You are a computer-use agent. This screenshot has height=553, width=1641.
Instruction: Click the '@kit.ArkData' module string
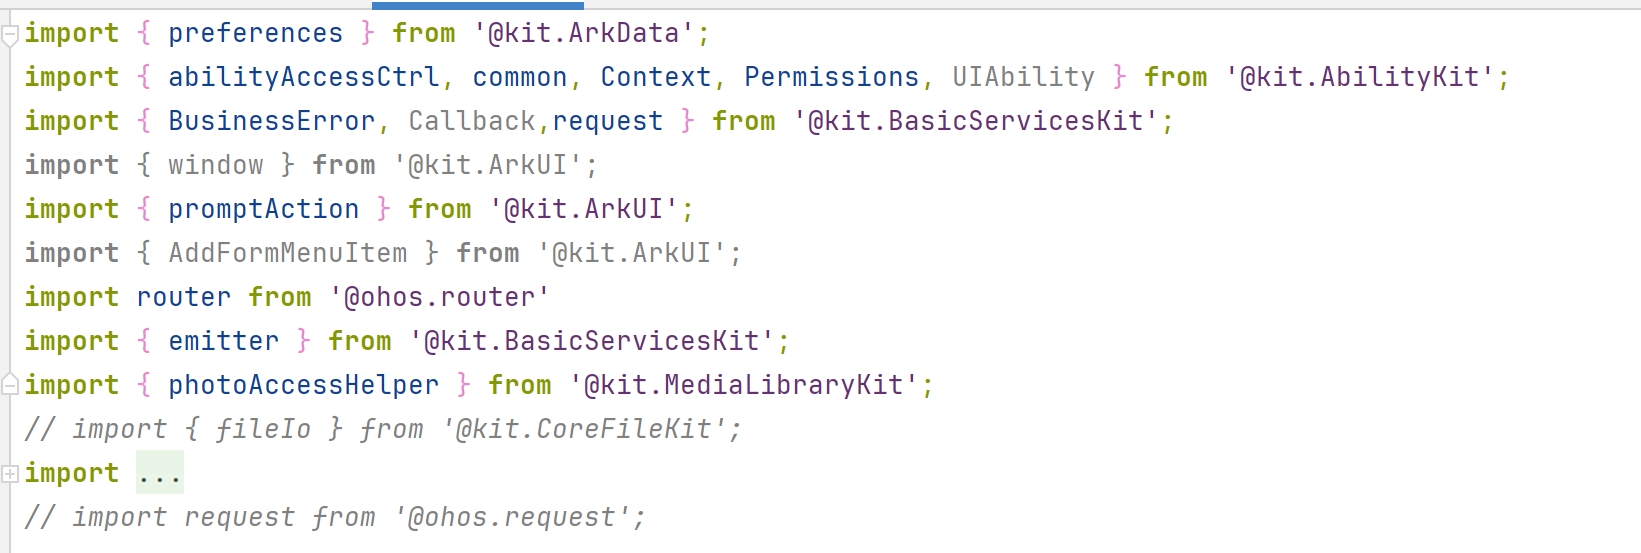(x=584, y=33)
